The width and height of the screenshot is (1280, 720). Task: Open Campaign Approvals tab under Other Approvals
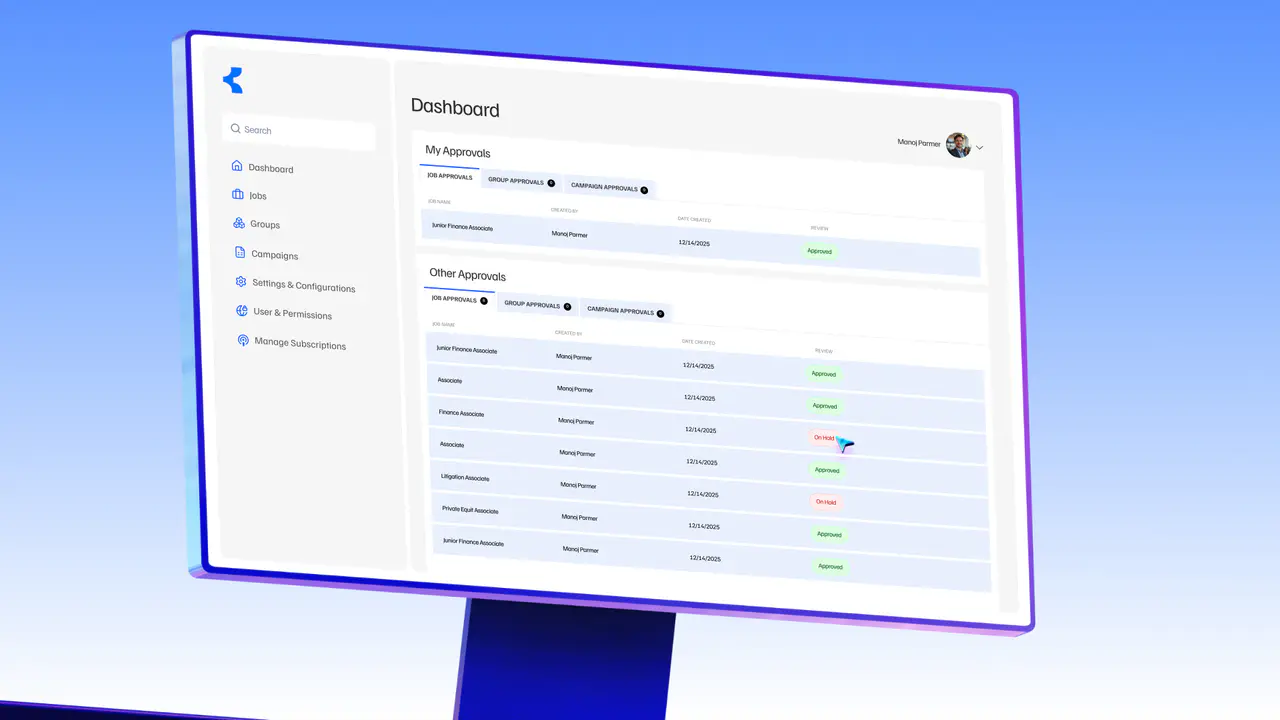click(626, 311)
